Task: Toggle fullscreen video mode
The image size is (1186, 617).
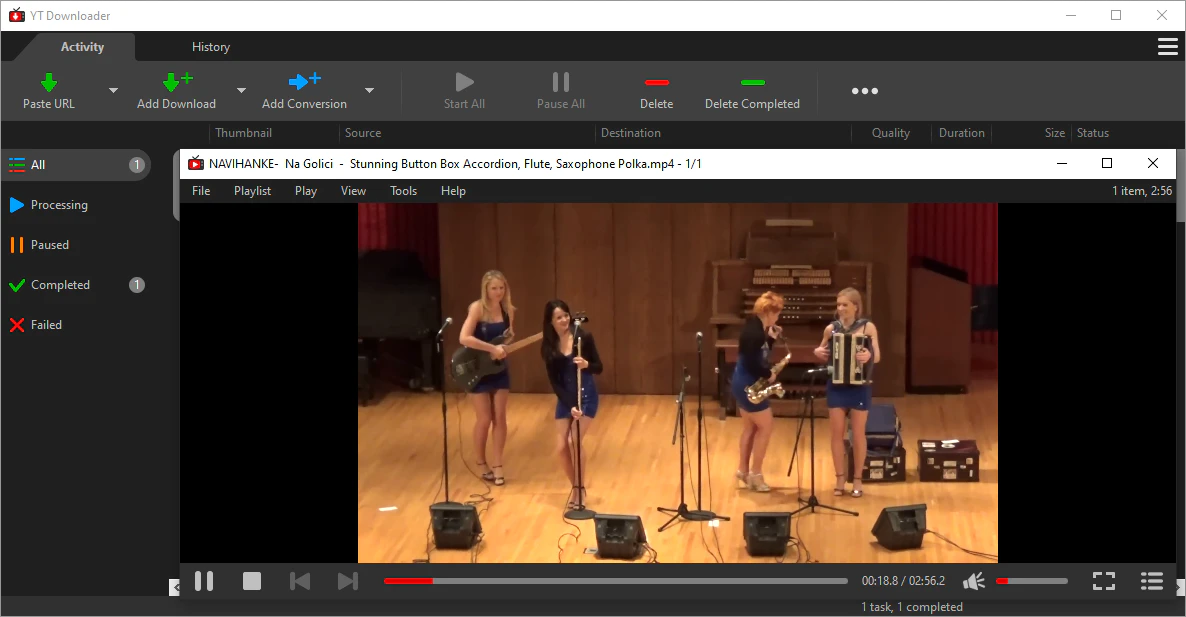Action: 1104,581
